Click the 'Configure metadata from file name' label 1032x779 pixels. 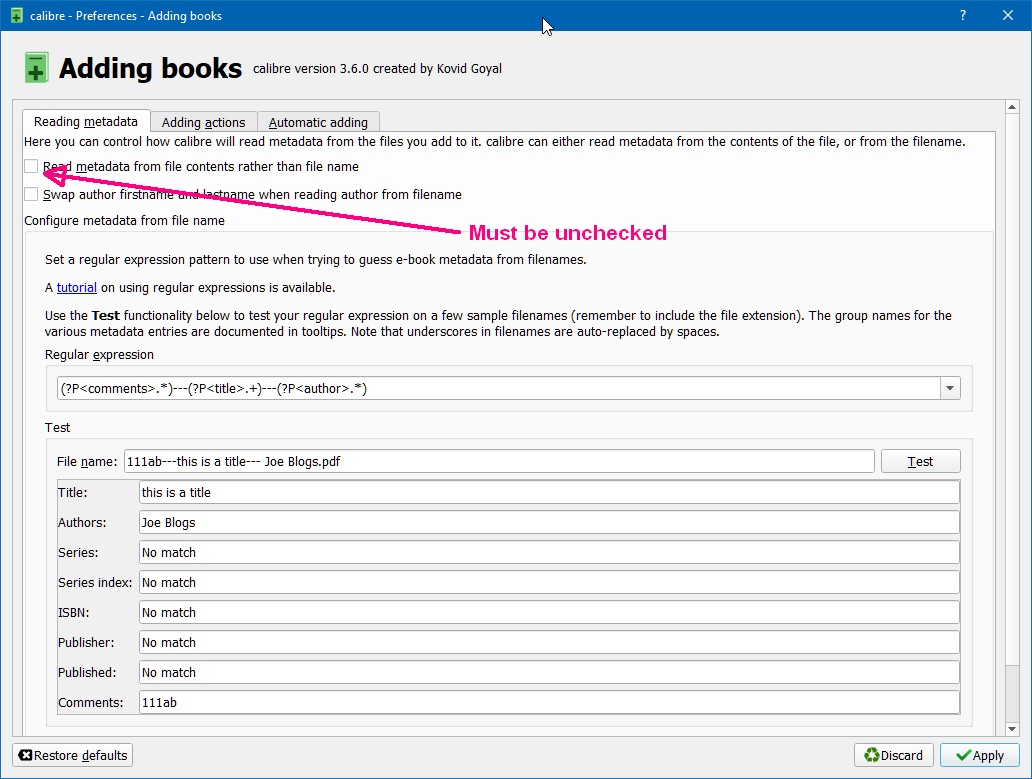pyautogui.click(x=124, y=220)
